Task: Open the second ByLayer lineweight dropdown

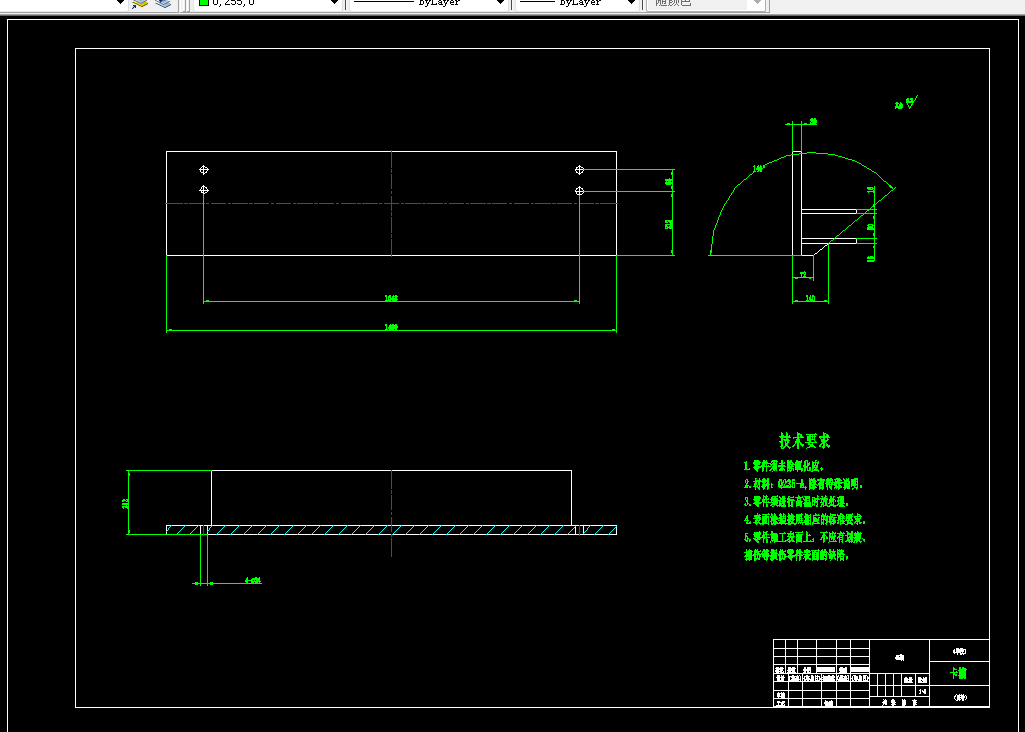Action: 578,3
